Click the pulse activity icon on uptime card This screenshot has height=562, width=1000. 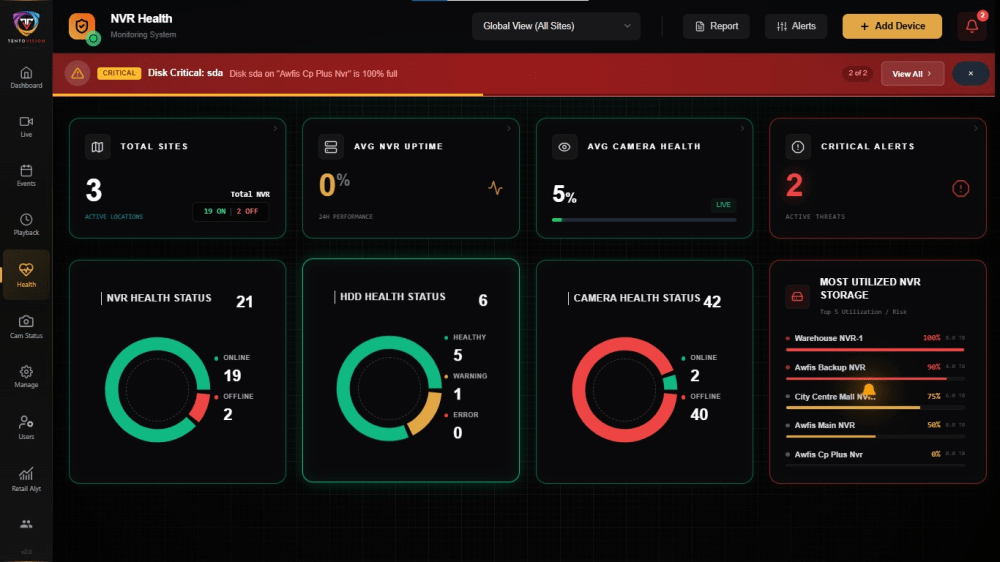[x=495, y=188]
